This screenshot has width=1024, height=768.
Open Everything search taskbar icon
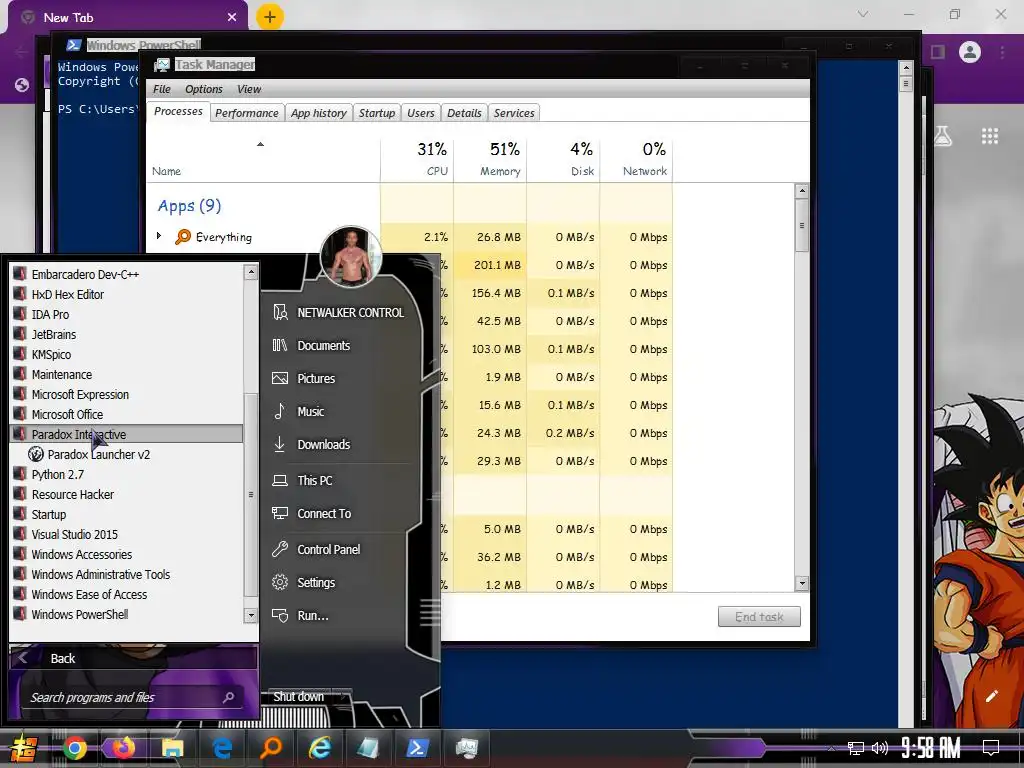click(x=270, y=748)
